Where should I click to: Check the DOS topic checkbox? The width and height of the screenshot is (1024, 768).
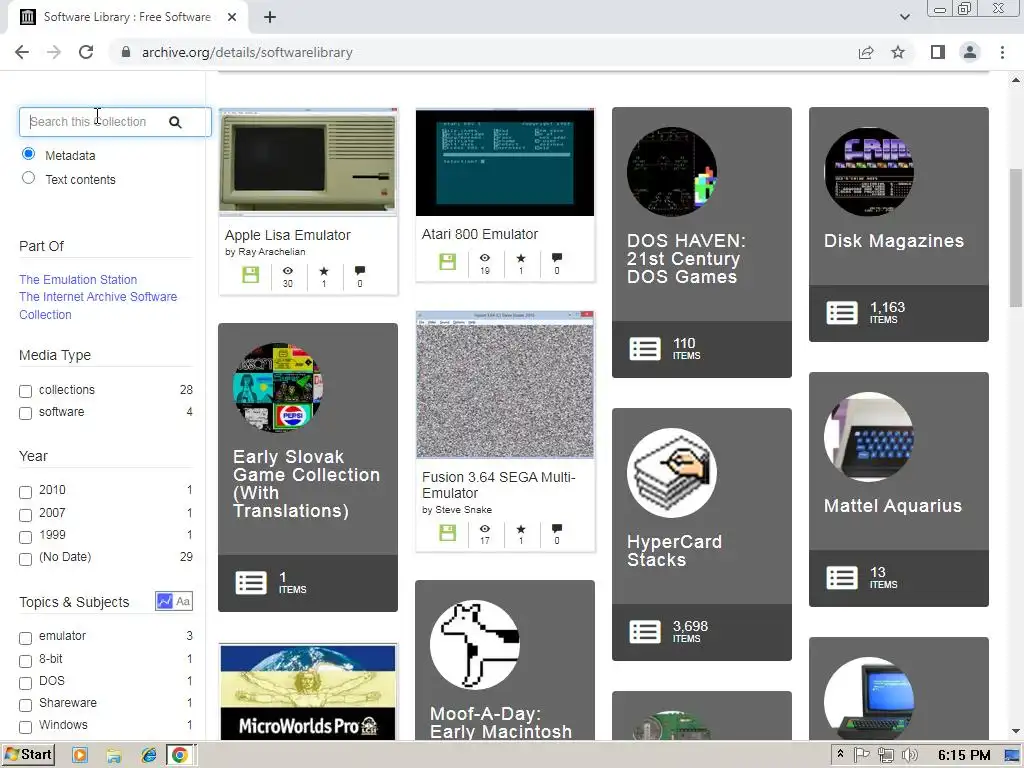(25, 684)
